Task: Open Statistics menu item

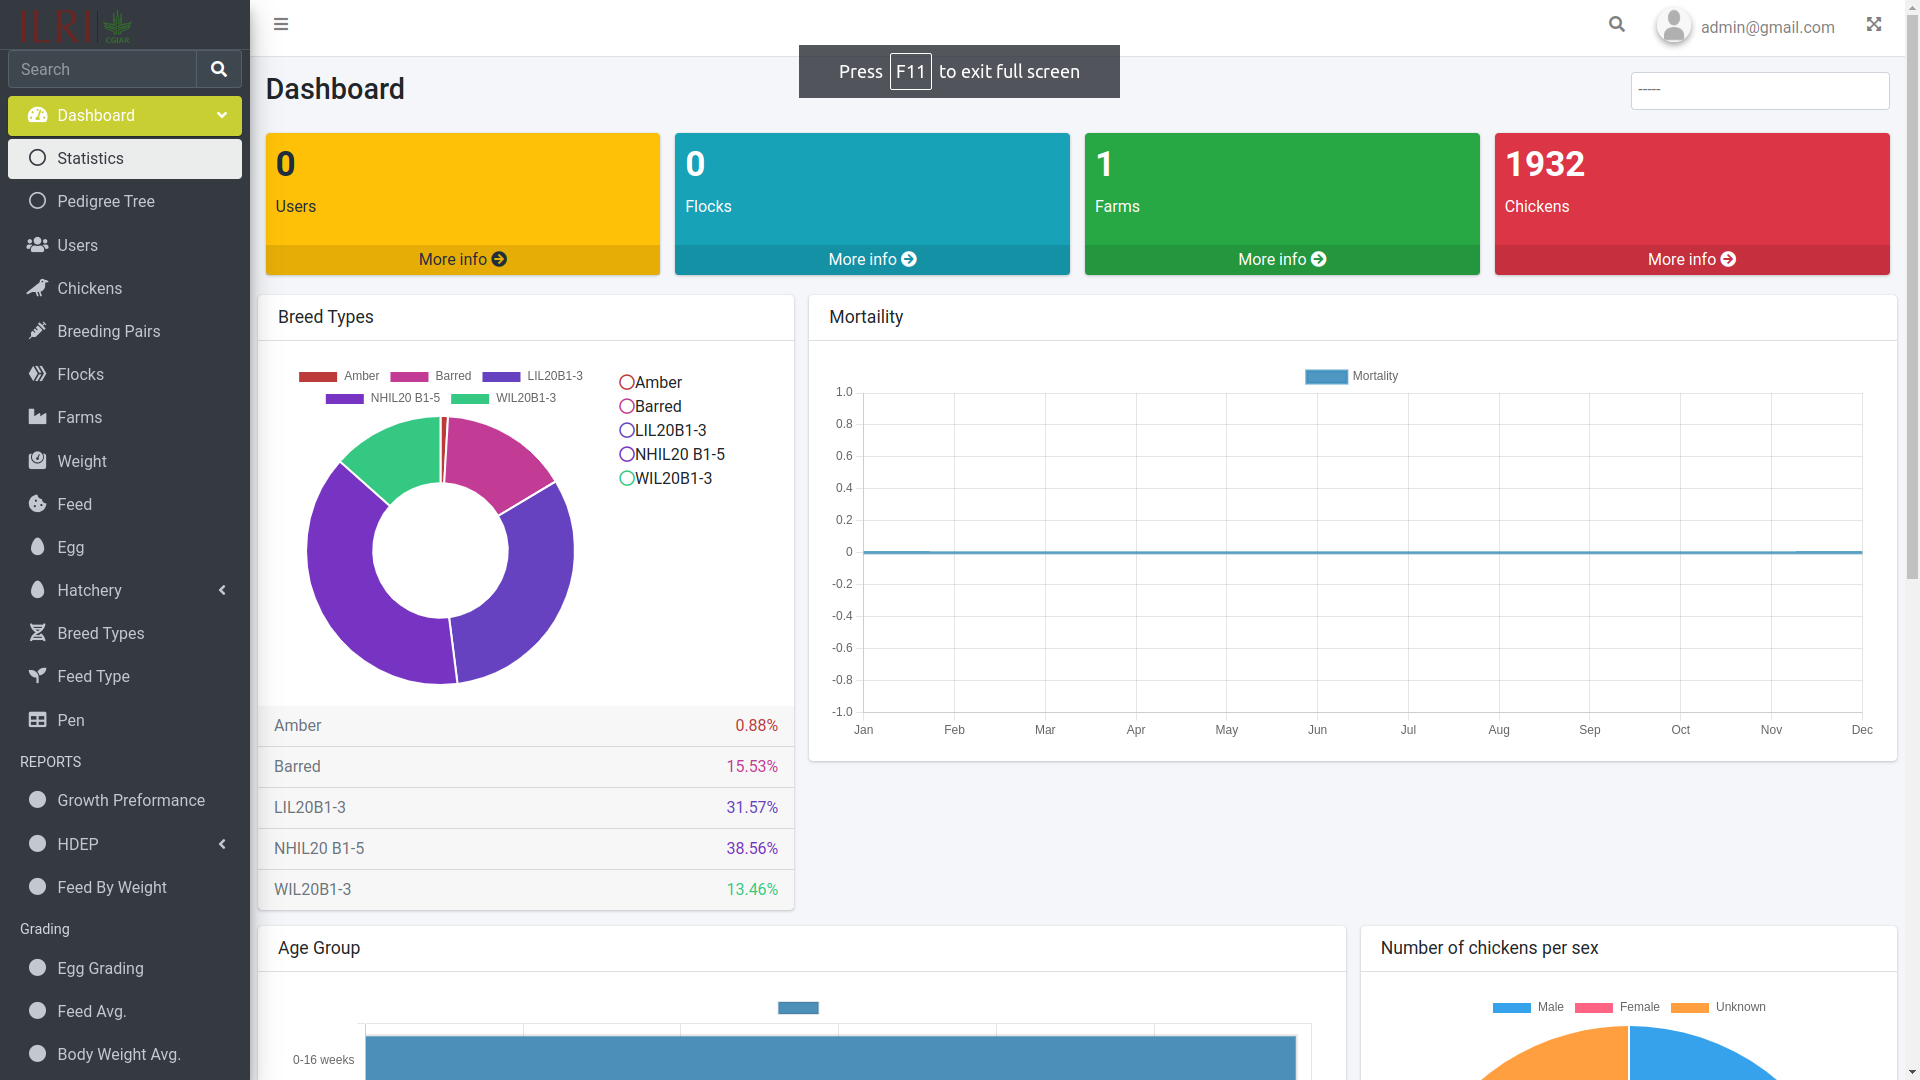Action: pos(125,159)
